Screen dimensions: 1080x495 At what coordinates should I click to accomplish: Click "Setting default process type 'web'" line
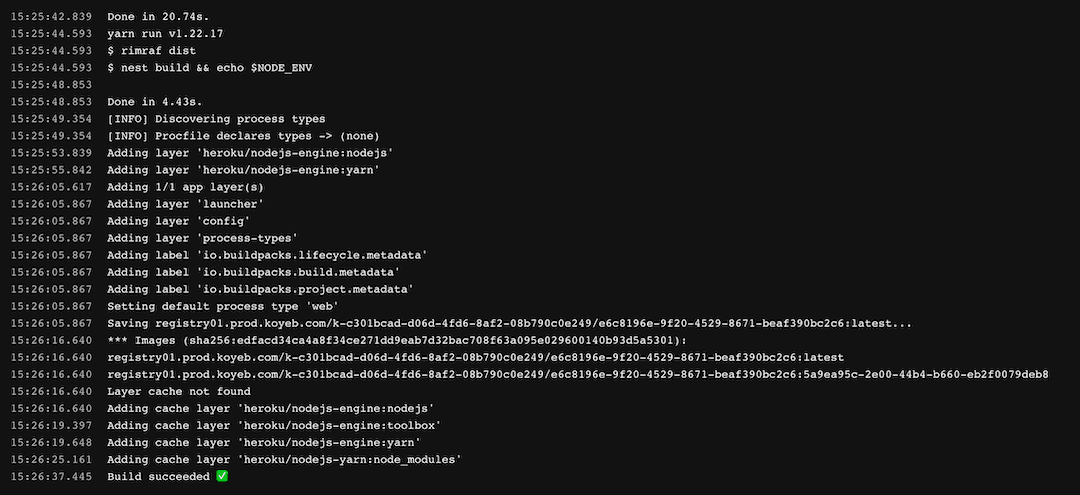[223, 306]
